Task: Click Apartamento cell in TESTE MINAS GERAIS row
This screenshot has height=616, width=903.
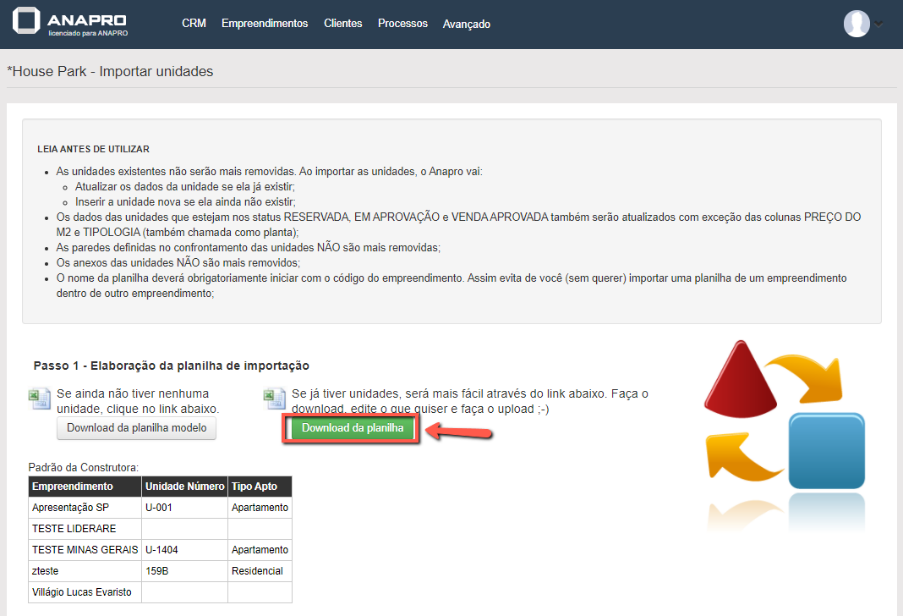Action: pos(260,550)
